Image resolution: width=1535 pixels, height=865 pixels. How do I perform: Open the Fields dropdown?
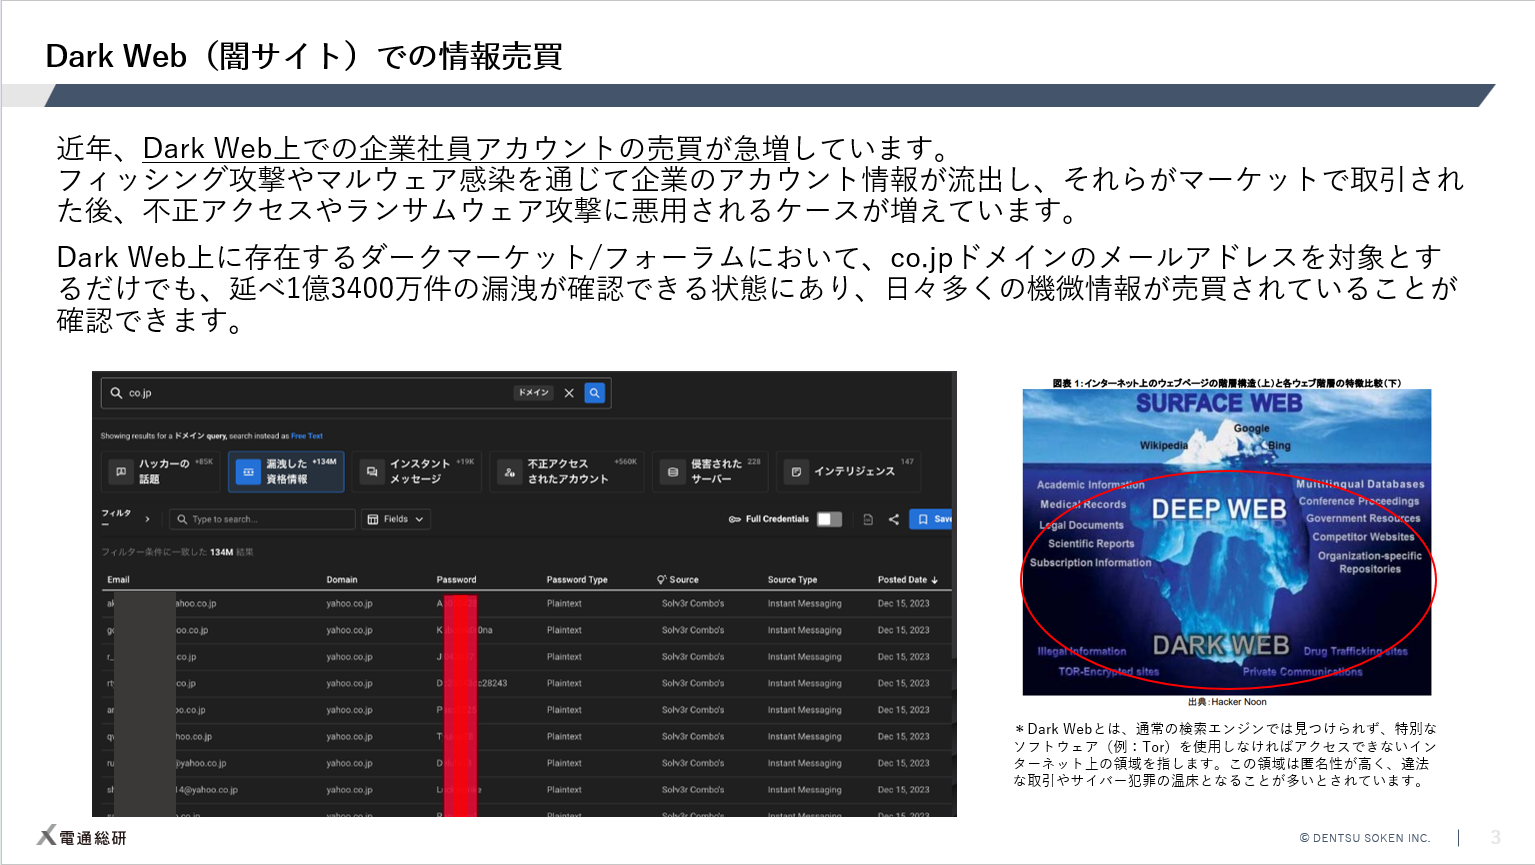[397, 519]
